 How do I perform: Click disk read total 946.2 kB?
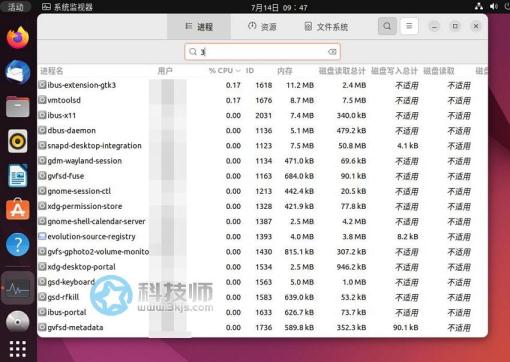pos(351,267)
